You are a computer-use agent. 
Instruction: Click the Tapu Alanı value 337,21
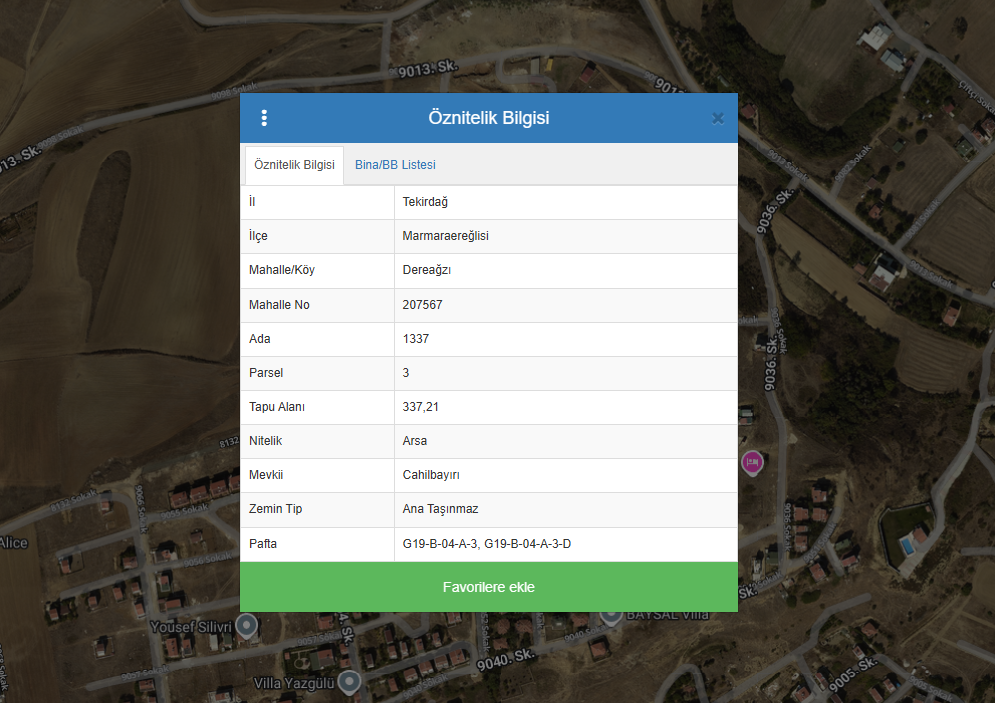[420, 407]
